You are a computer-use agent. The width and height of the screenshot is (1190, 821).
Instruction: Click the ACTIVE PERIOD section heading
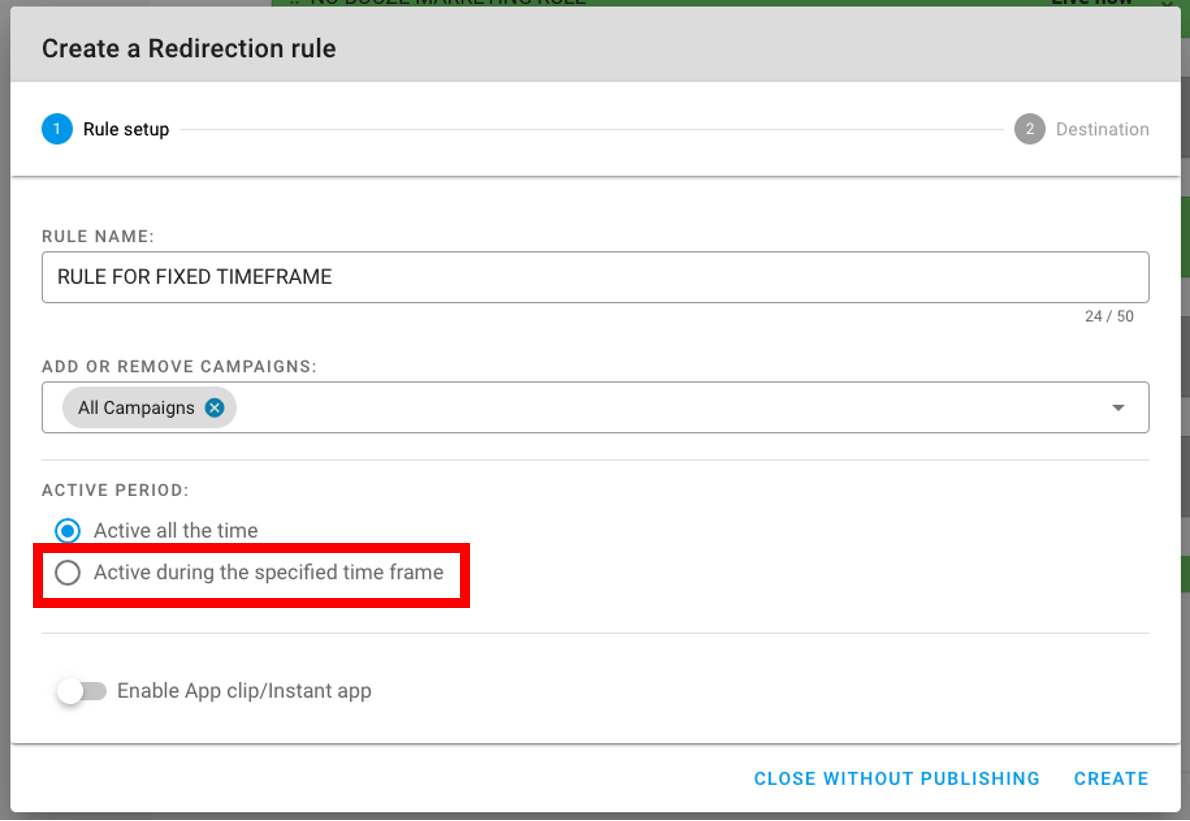[x=115, y=491]
